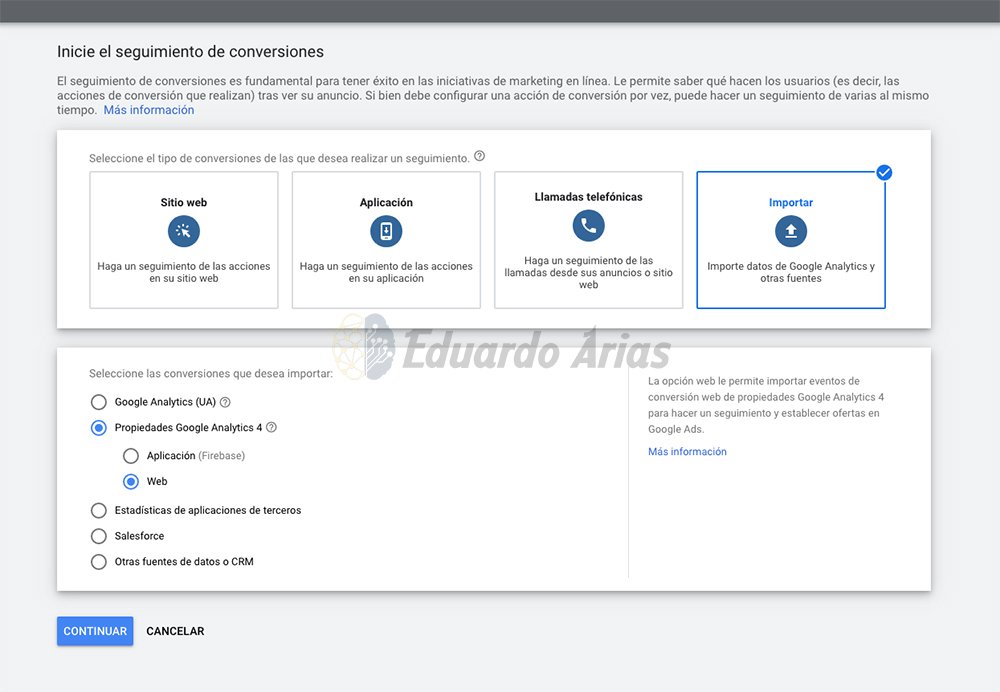Select the Salesforce radio button
This screenshot has height=692, width=1000.
(x=98, y=536)
